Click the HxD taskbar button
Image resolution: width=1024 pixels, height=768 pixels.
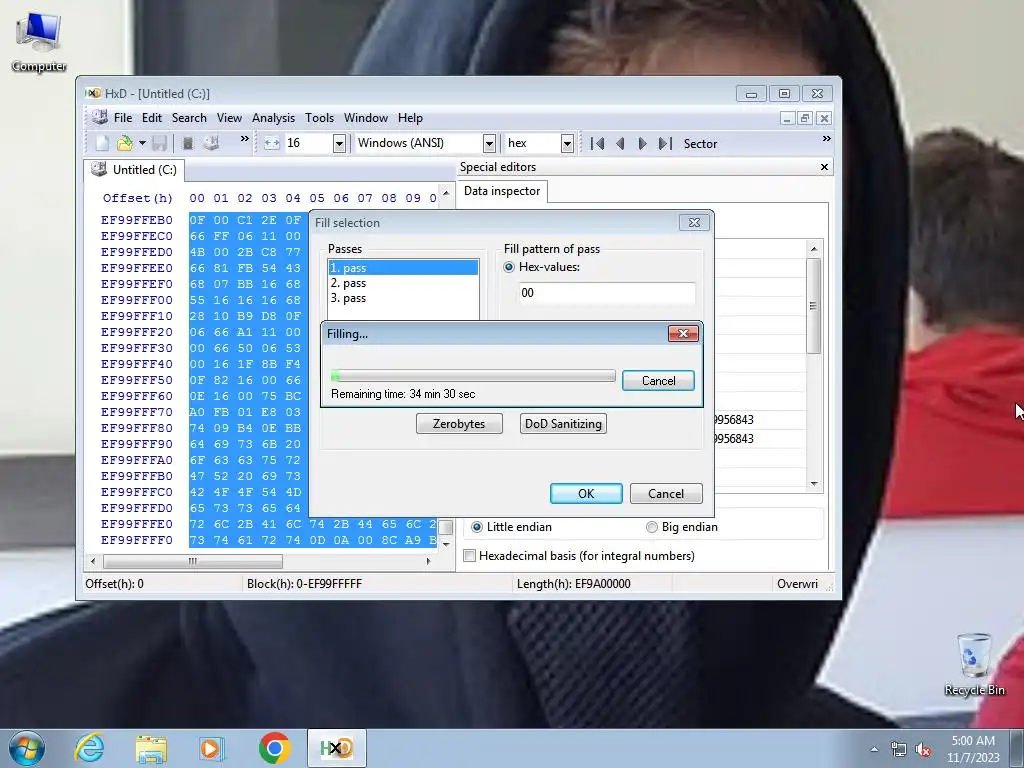(x=337, y=748)
